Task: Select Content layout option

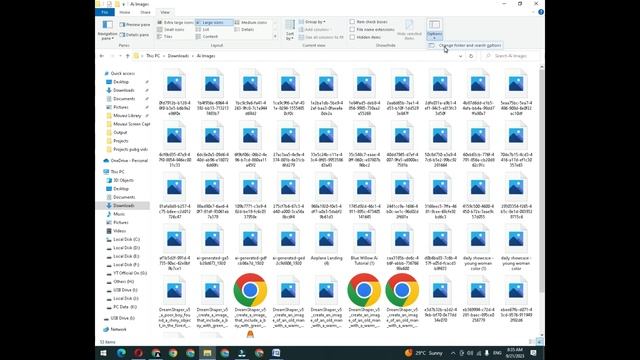Action: (x=207, y=36)
